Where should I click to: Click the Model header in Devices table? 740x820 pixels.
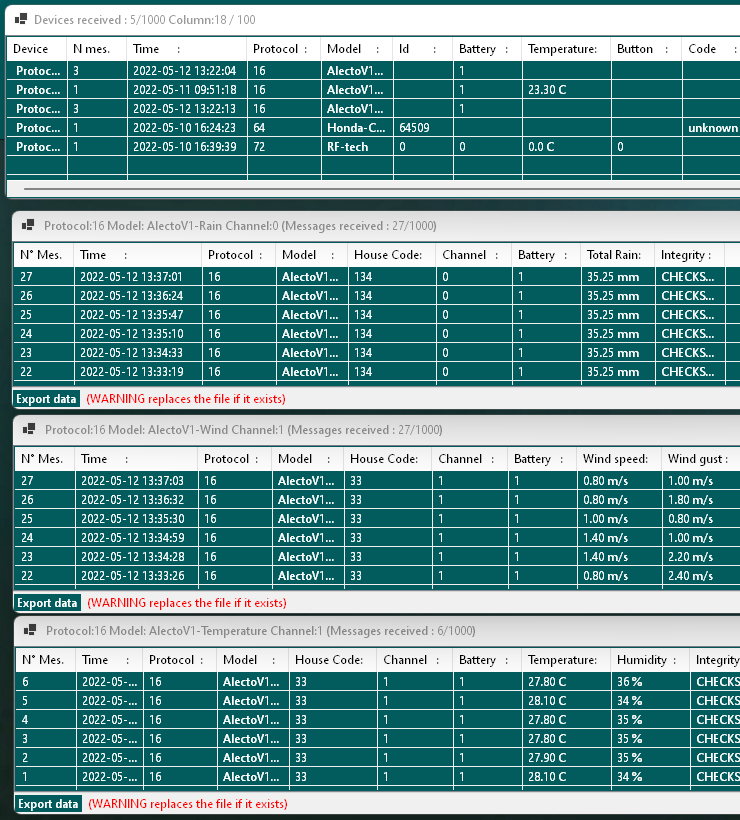pos(357,49)
